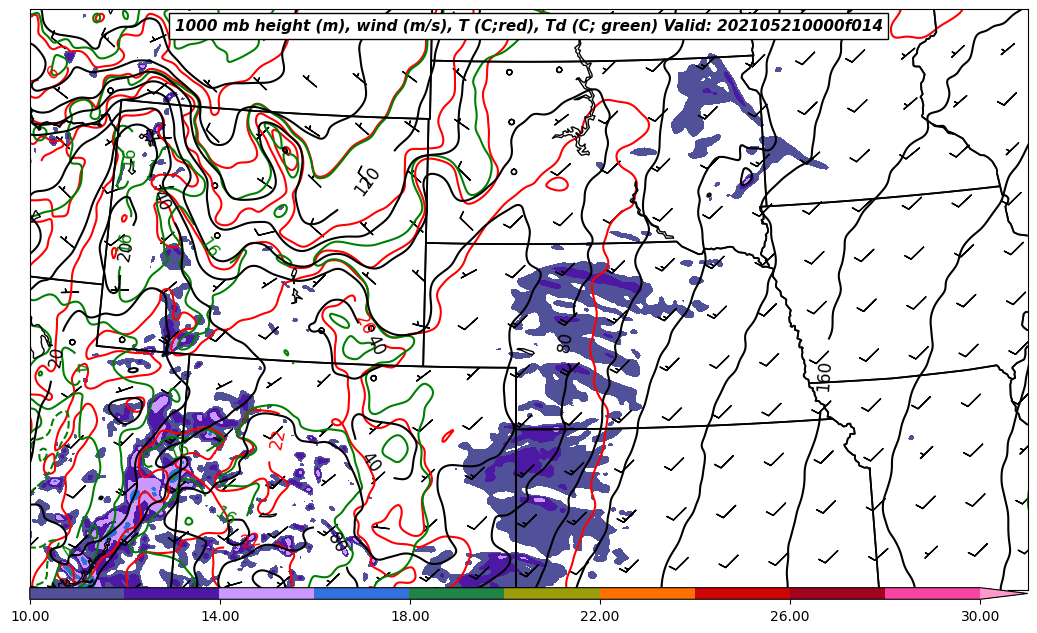Select the dark purple 12–14 colorbar segment
This screenshot has width=1037, height=633.
172,593
